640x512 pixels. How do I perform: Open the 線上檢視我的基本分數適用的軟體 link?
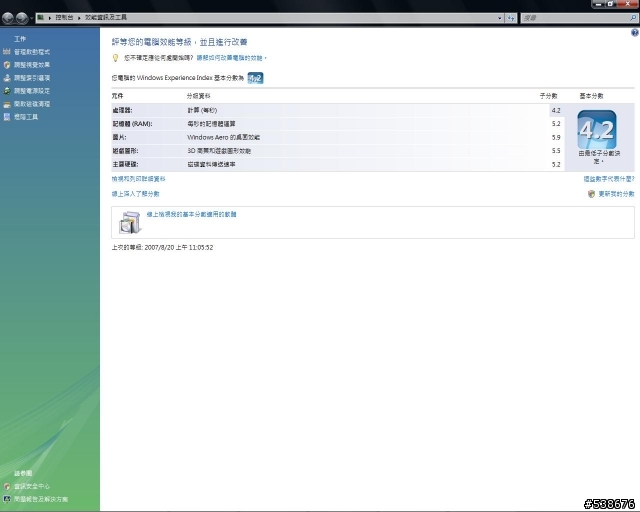tap(191, 214)
